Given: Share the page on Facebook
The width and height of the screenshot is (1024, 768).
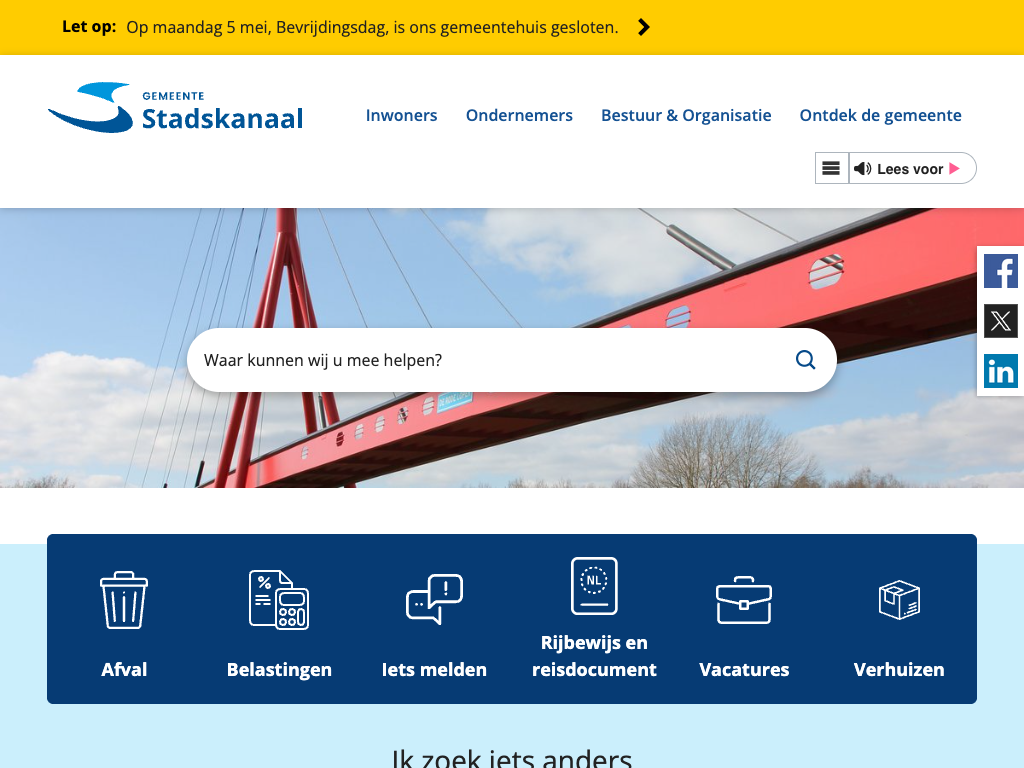Looking at the screenshot, I should tap(1000, 271).
